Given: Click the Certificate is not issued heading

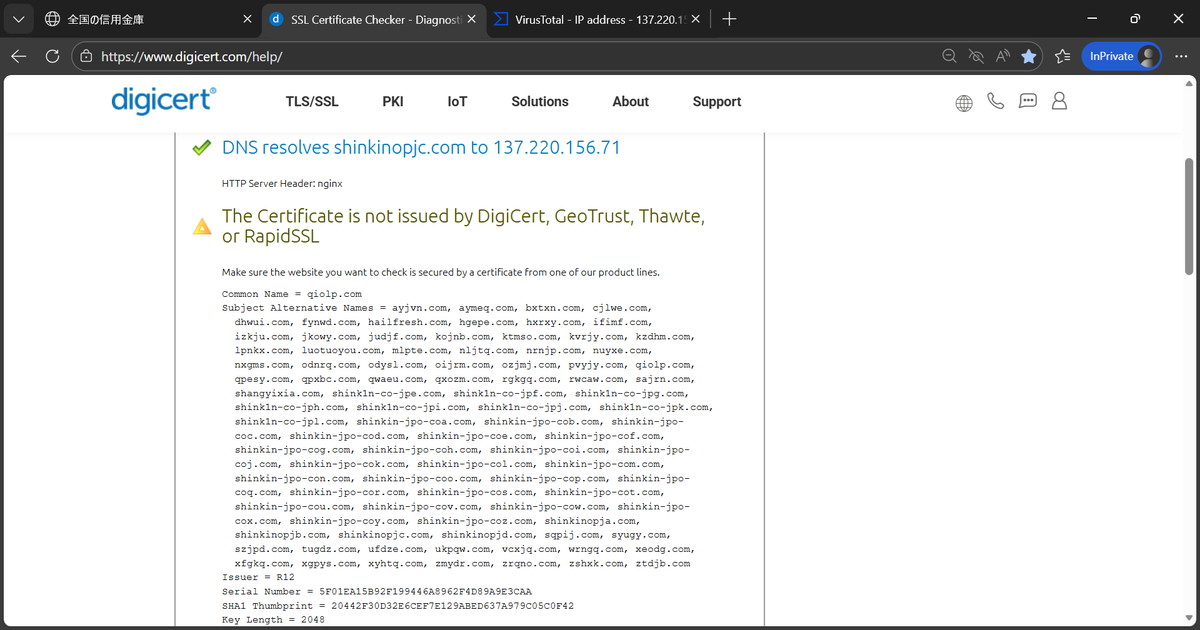Looking at the screenshot, I should [x=463, y=226].
